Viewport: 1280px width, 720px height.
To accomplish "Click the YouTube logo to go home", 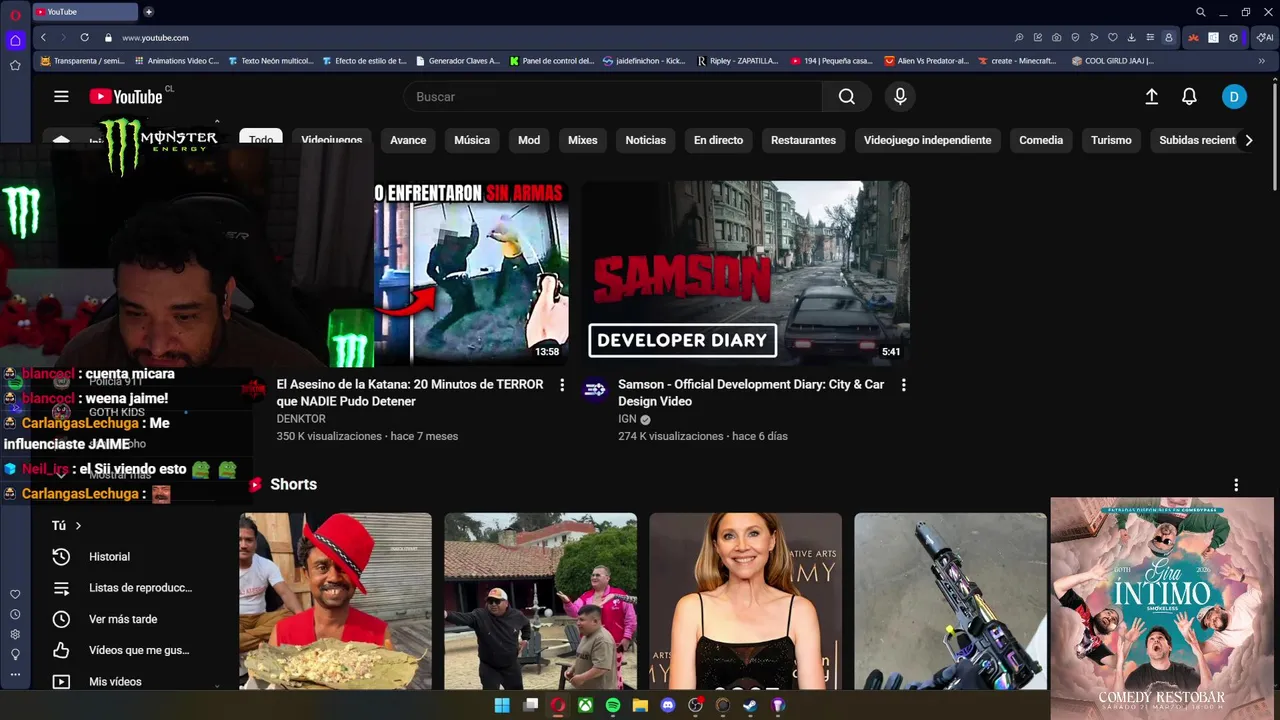I will (x=126, y=96).
